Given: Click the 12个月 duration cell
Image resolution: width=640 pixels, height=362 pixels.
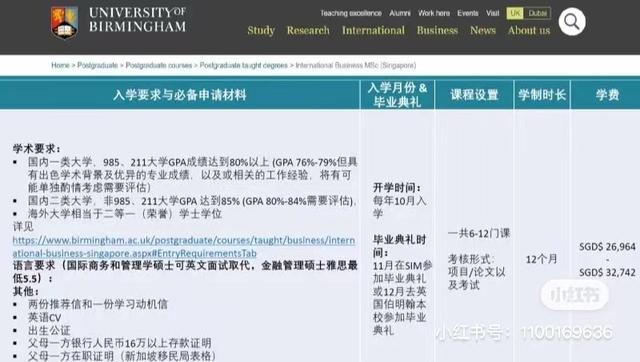Looking at the screenshot, I should coord(541,259).
